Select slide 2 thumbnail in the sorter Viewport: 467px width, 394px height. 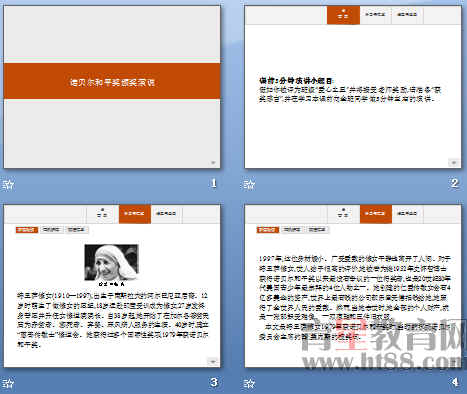pos(353,87)
